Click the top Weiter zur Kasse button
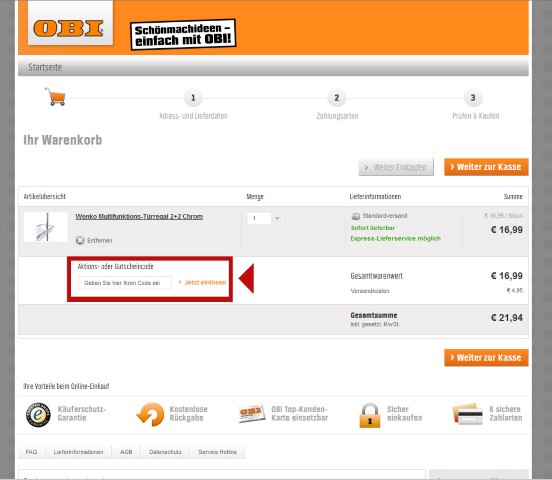 pos(486,167)
